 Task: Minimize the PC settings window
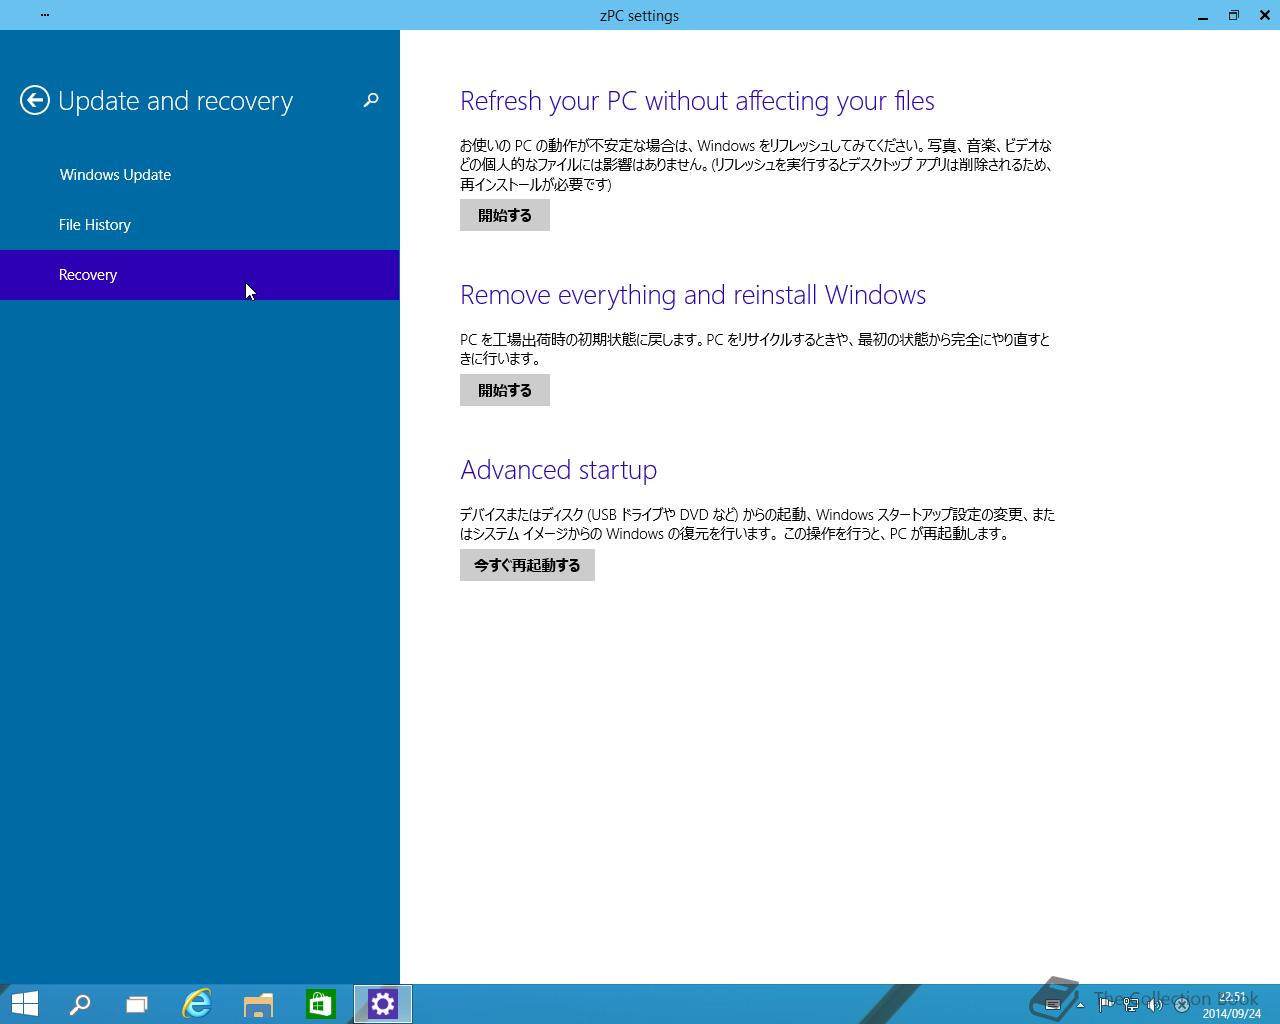[1203, 15]
